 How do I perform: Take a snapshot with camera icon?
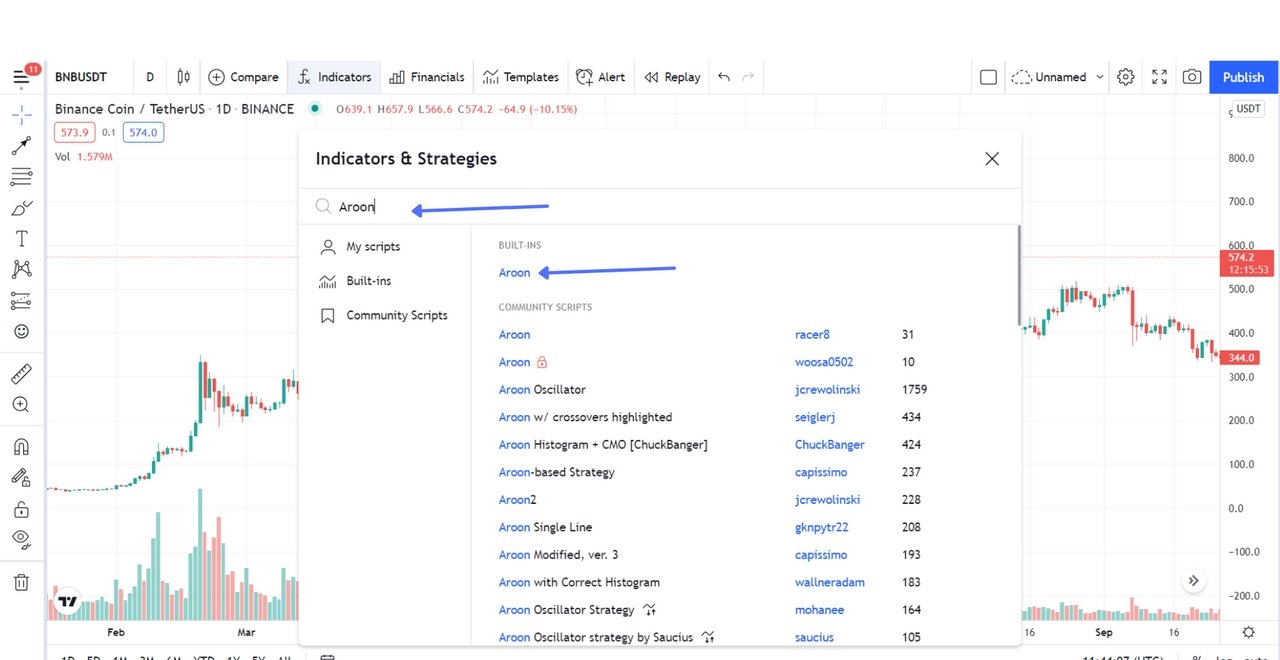[x=1192, y=77]
